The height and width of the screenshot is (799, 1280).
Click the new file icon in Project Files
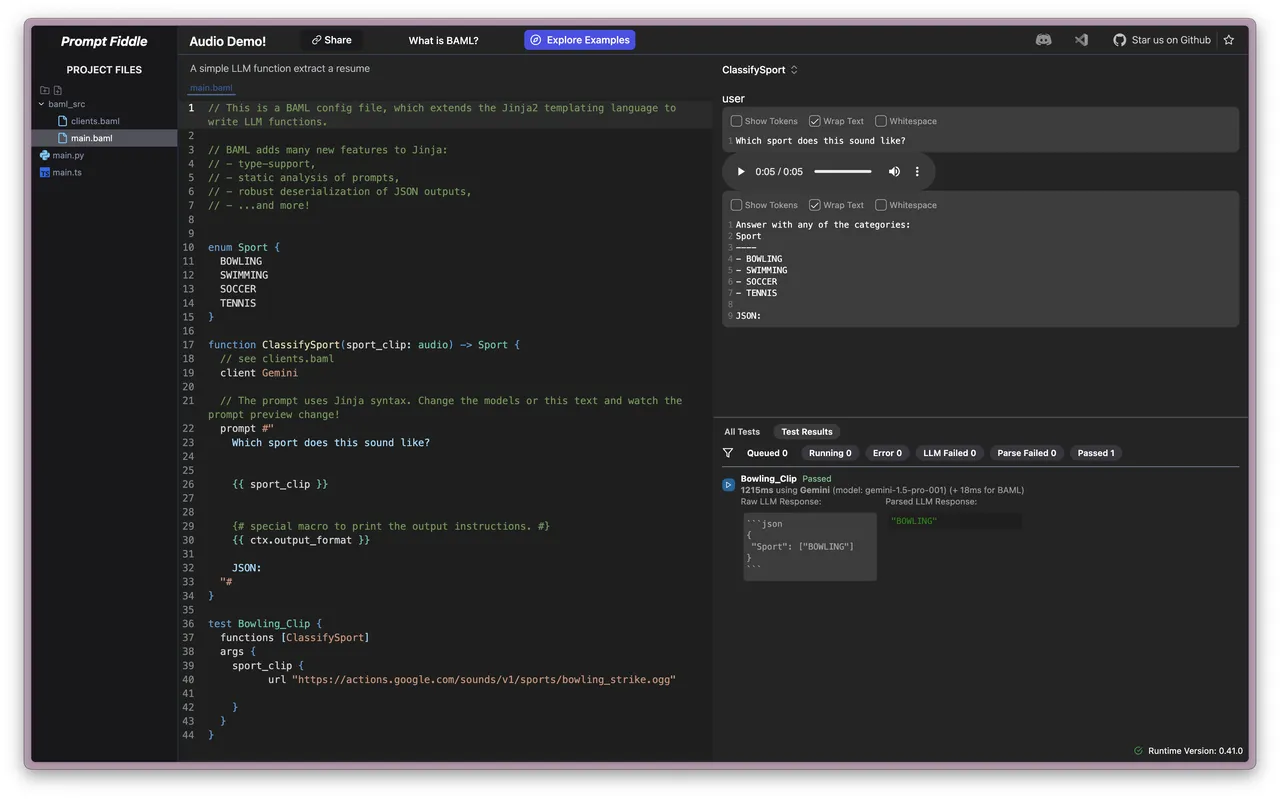[57, 90]
